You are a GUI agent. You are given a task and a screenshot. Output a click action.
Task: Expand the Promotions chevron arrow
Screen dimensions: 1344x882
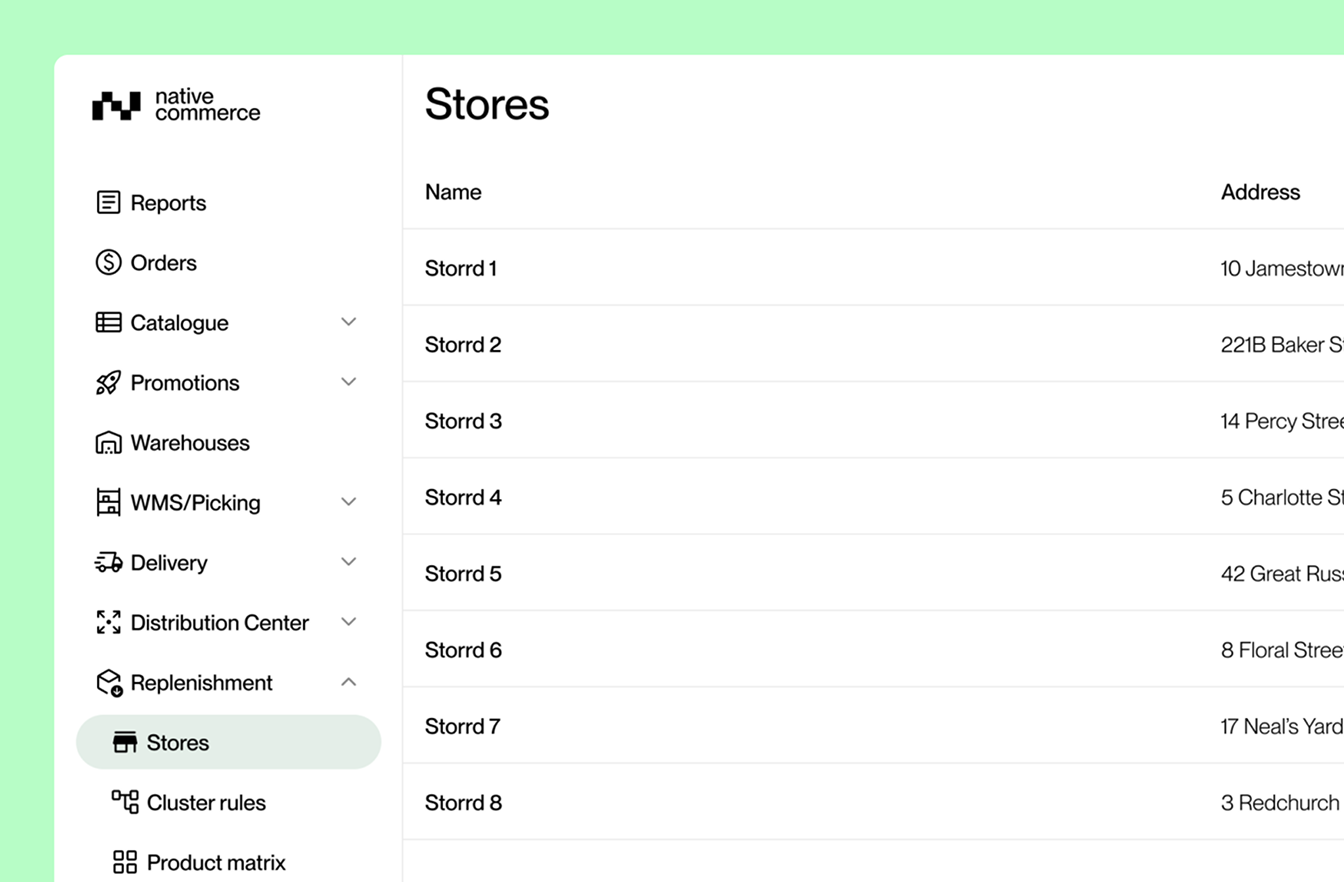[x=348, y=382]
